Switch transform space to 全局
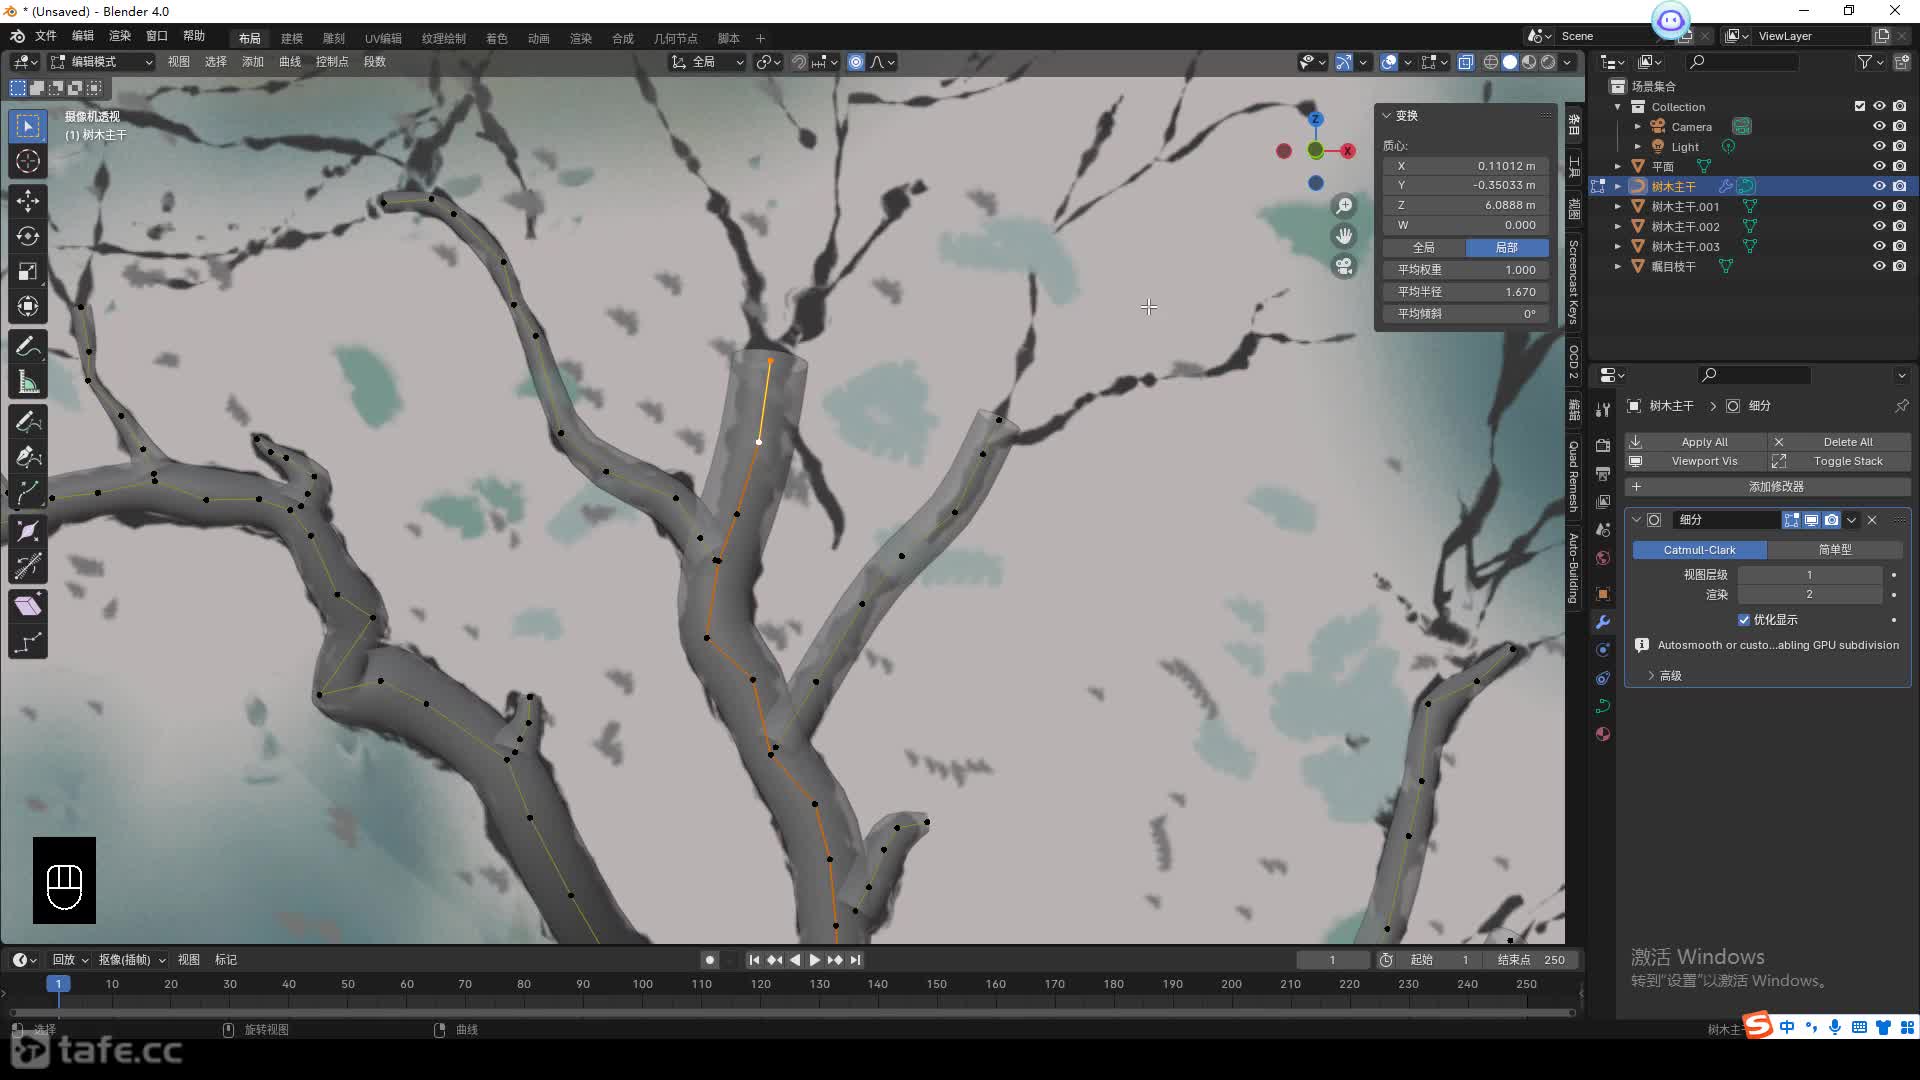1920x1080 pixels. (1424, 248)
